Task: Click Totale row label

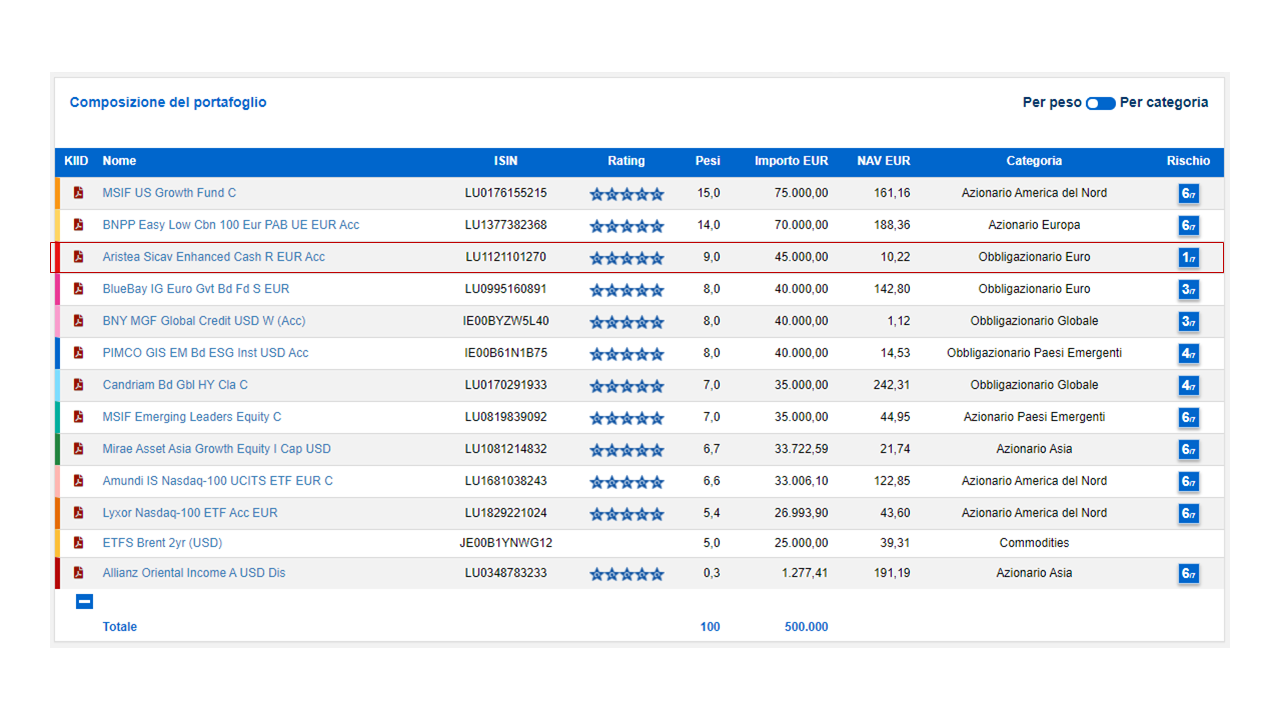Action: [x=120, y=627]
